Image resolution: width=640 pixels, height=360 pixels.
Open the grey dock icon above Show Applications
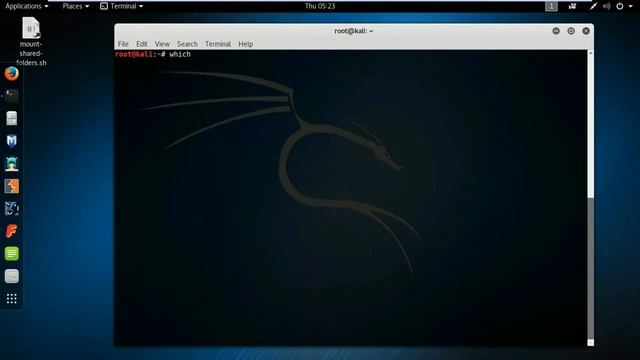[11, 276]
